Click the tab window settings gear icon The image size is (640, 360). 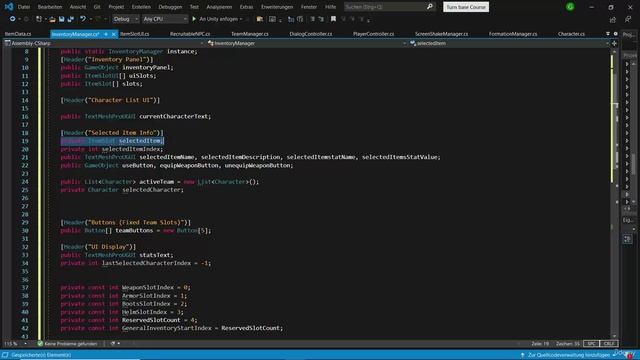tap(616, 34)
